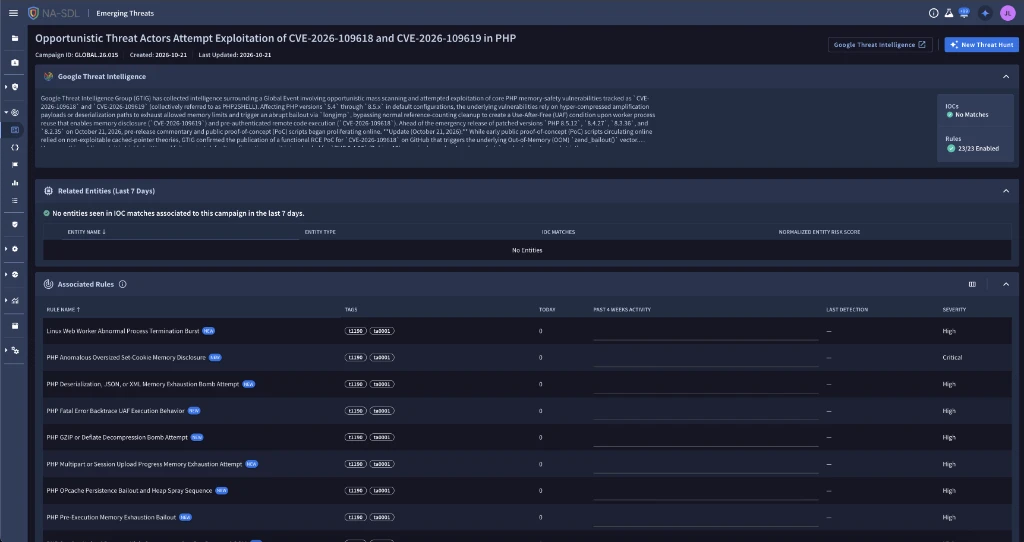Screen dimensions: 1024x542
Task: Open the folder icon in sidebar
Action: coord(15,39)
